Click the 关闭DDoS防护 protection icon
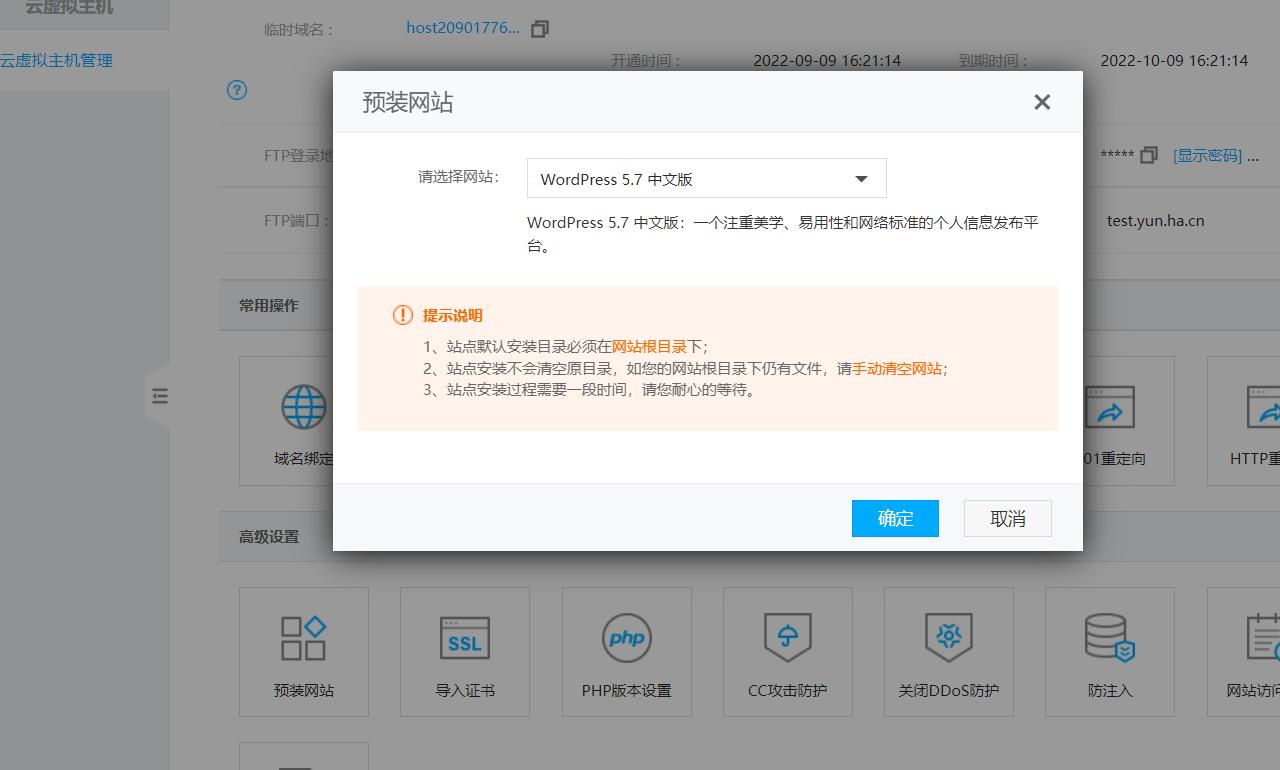 [x=948, y=652]
